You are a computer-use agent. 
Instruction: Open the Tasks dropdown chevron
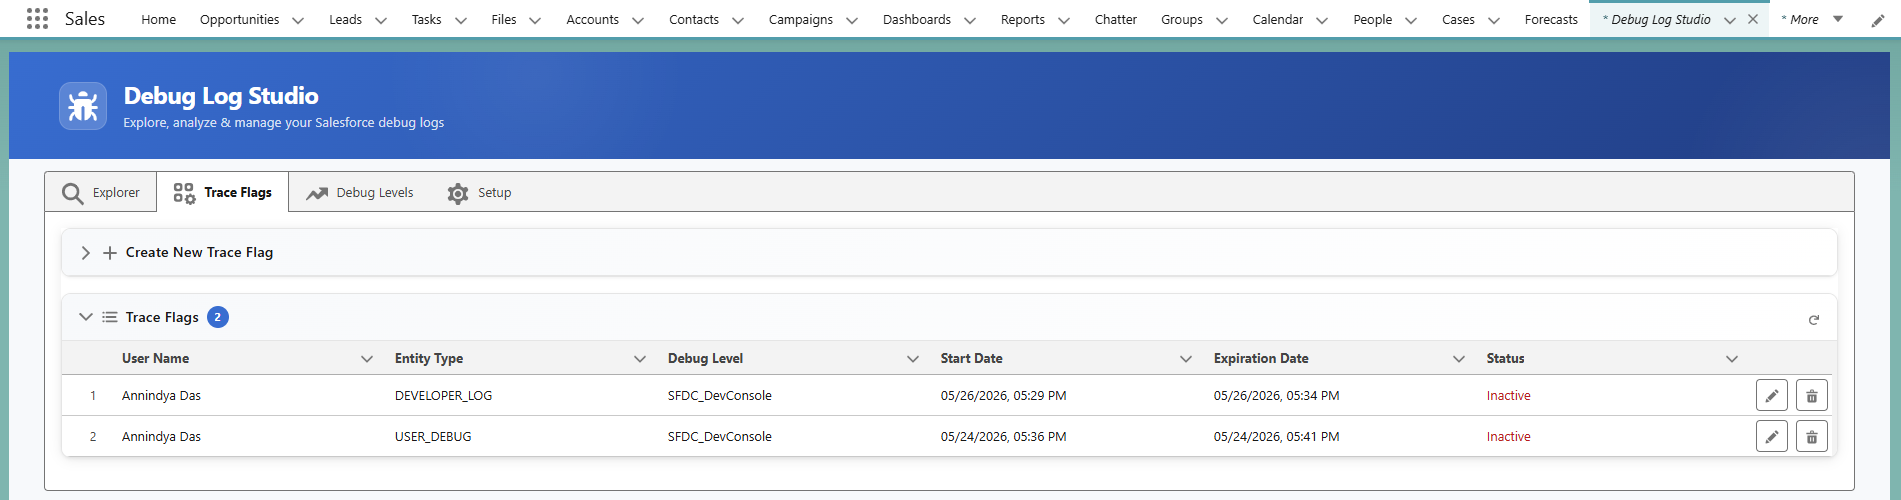click(x=461, y=20)
